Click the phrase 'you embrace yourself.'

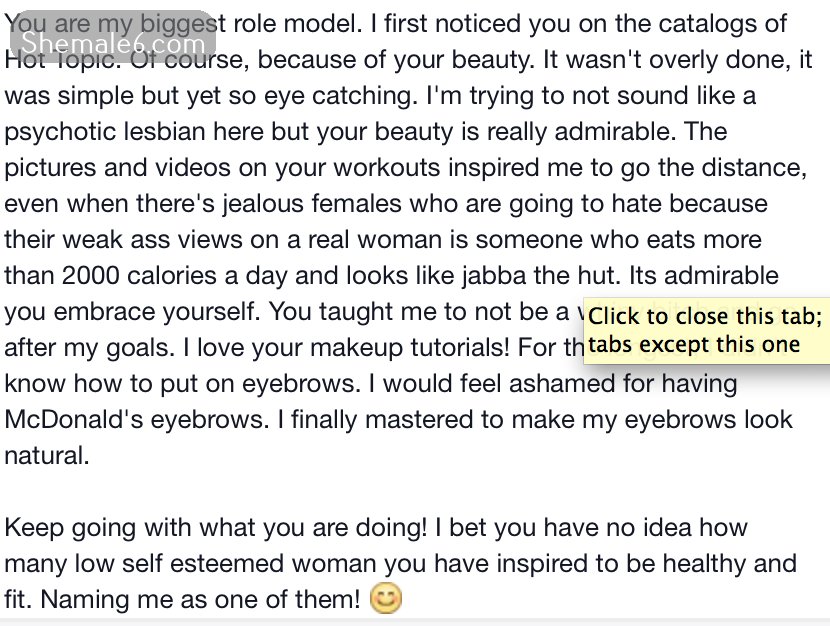pos(132,312)
